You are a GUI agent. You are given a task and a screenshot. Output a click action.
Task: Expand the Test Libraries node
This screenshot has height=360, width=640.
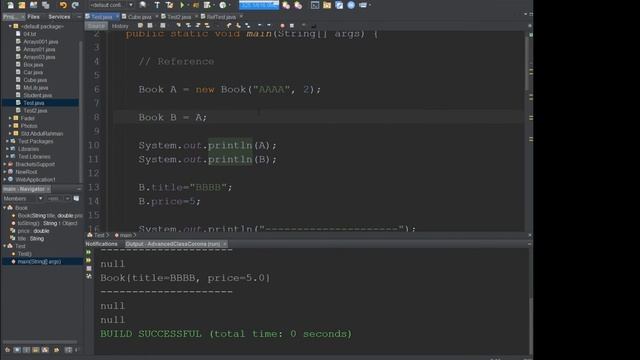pyautogui.click(x=7, y=157)
